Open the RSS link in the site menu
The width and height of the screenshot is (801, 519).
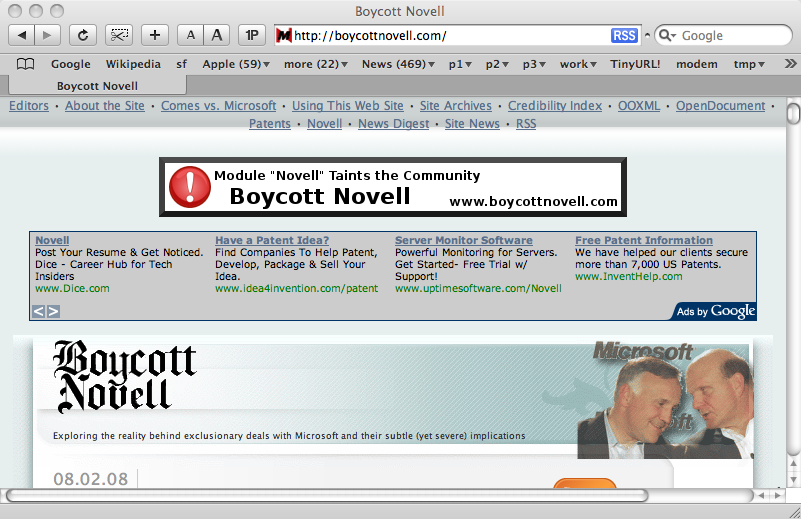click(x=526, y=124)
